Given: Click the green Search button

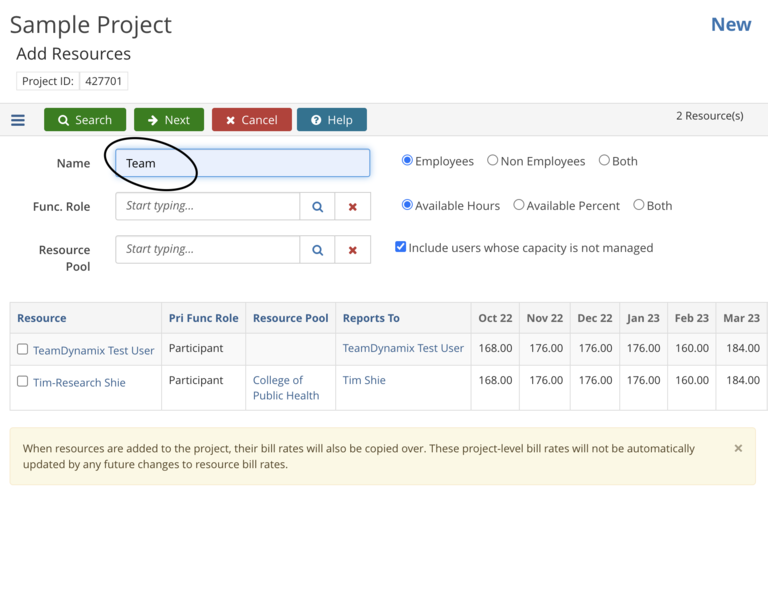Looking at the screenshot, I should pos(85,120).
